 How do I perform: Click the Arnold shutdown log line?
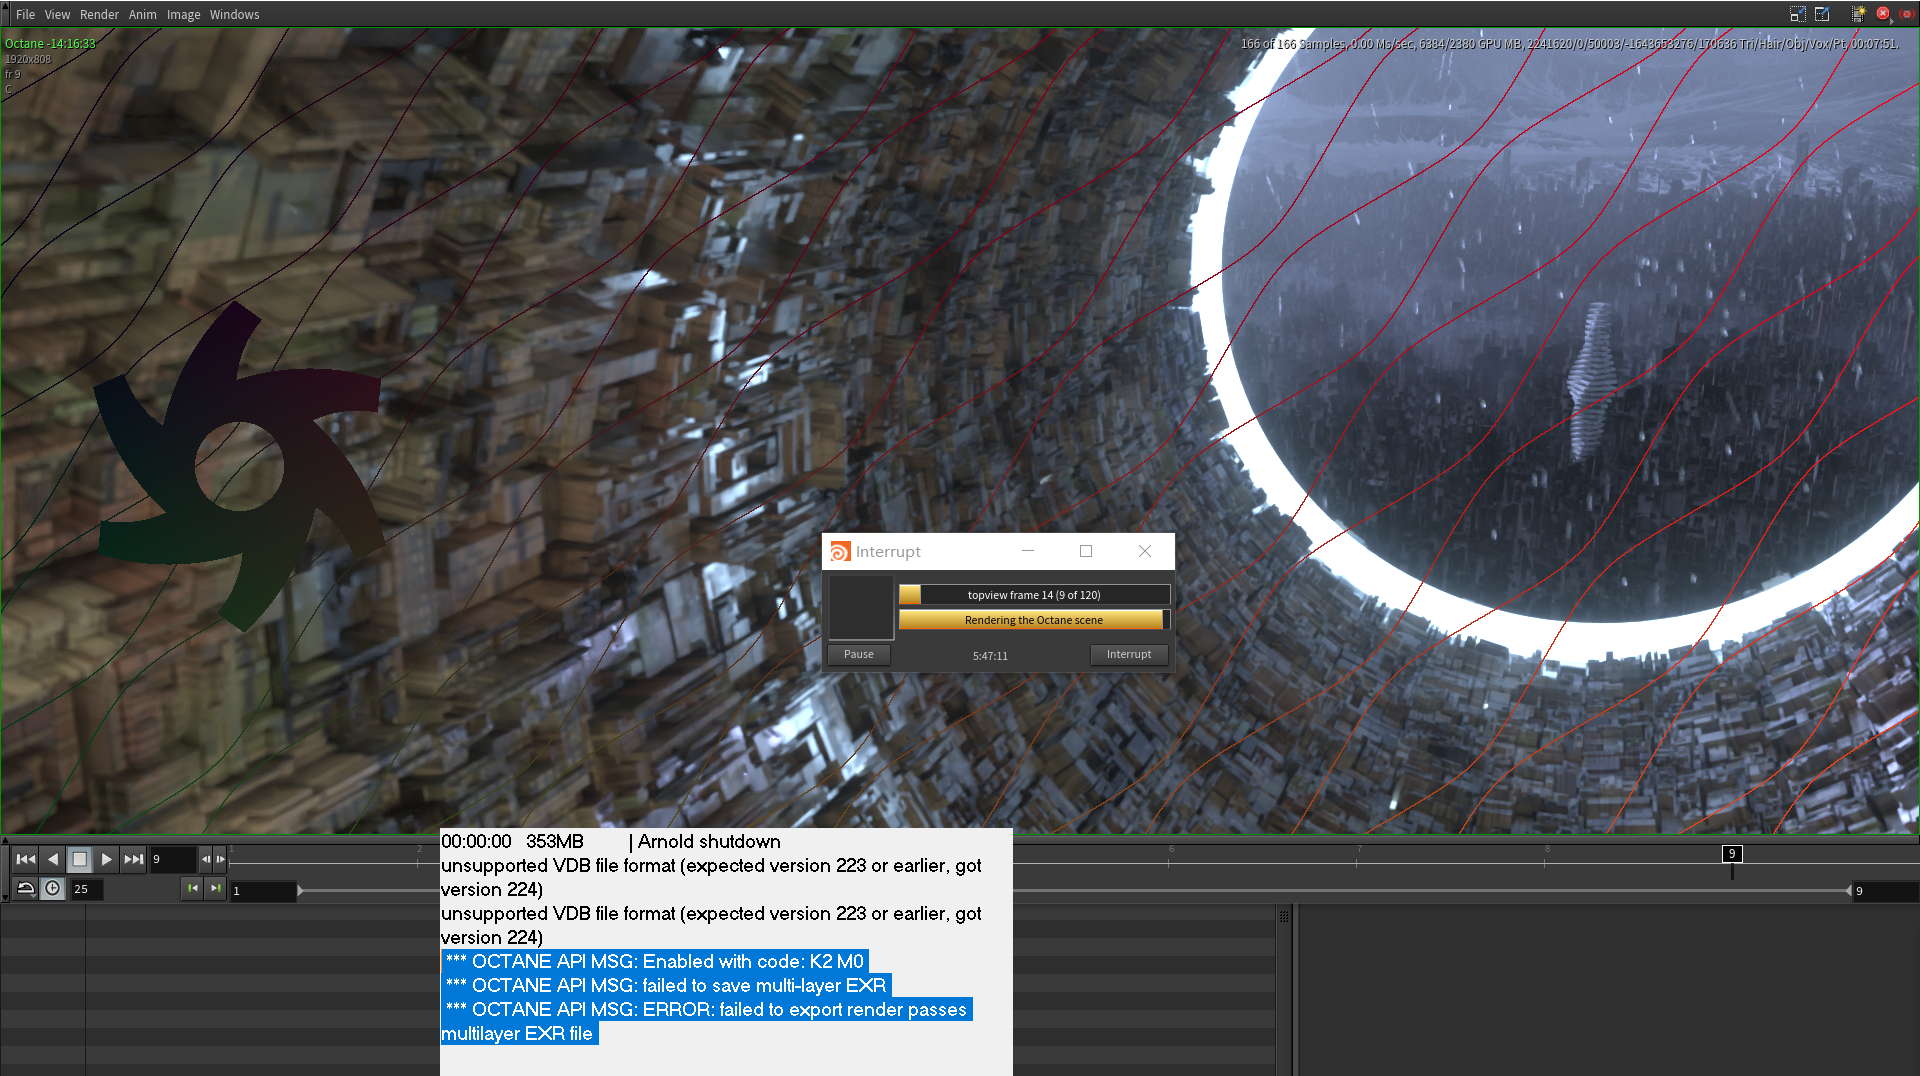(x=611, y=842)
